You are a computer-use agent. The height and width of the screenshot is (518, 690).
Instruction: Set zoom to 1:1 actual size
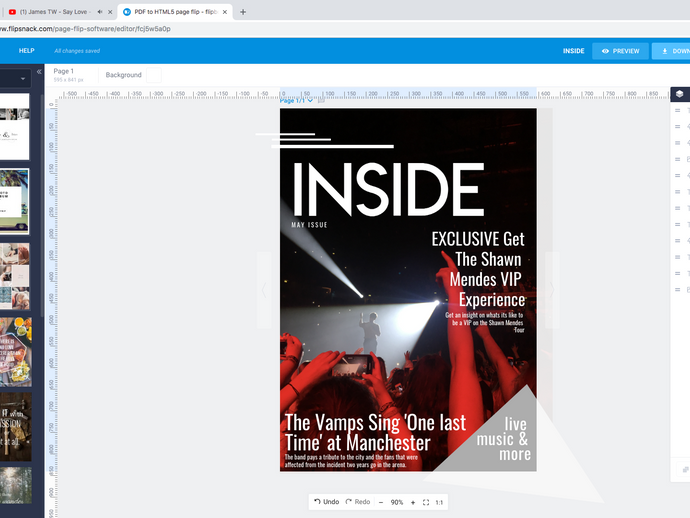(439, 502)
